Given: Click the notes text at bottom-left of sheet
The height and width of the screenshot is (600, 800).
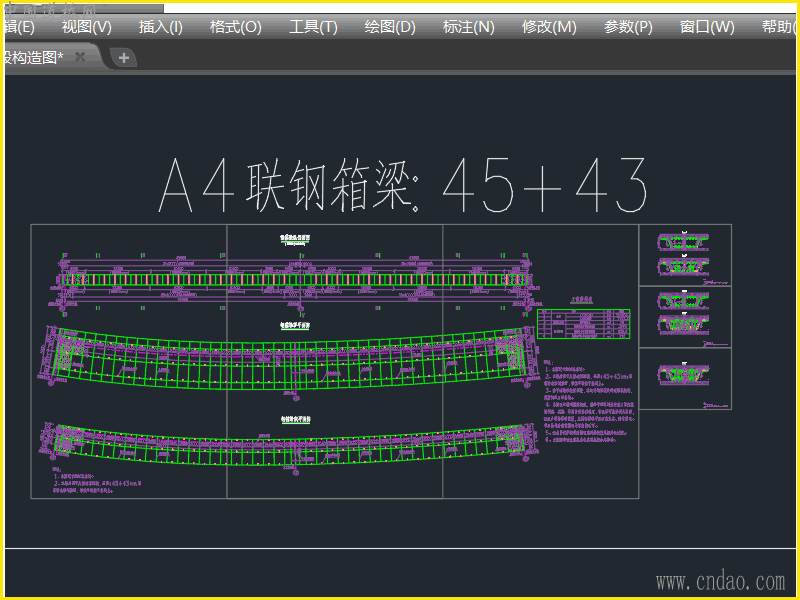Looking at the screenshot, I should [x=97, y=480].
